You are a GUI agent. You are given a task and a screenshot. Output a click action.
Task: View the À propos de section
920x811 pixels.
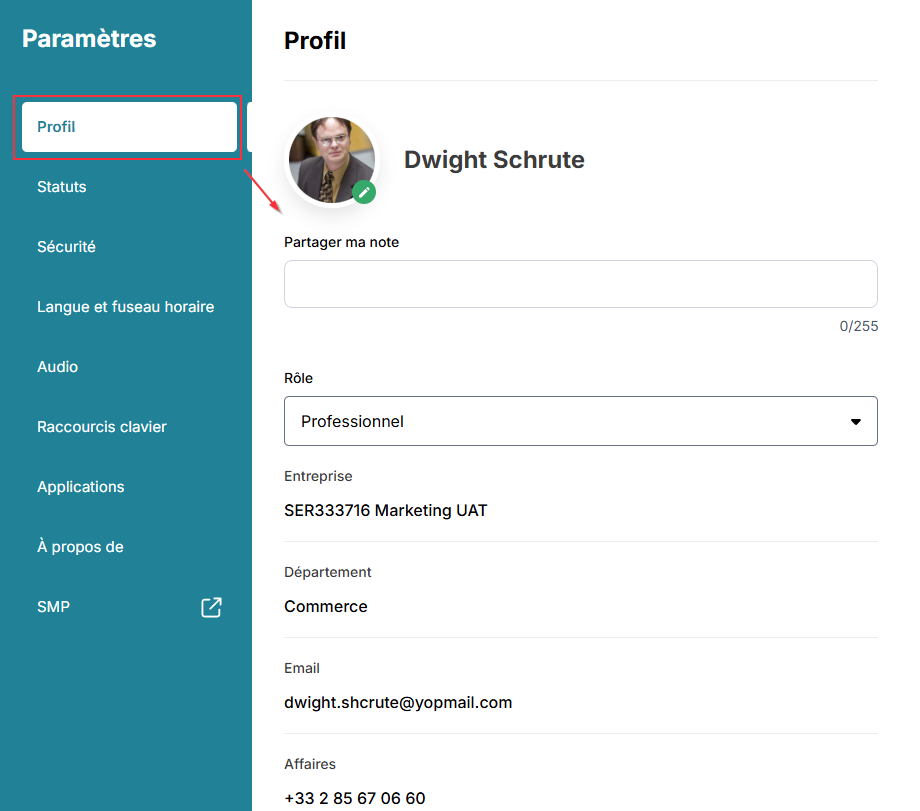click(80, 547)
